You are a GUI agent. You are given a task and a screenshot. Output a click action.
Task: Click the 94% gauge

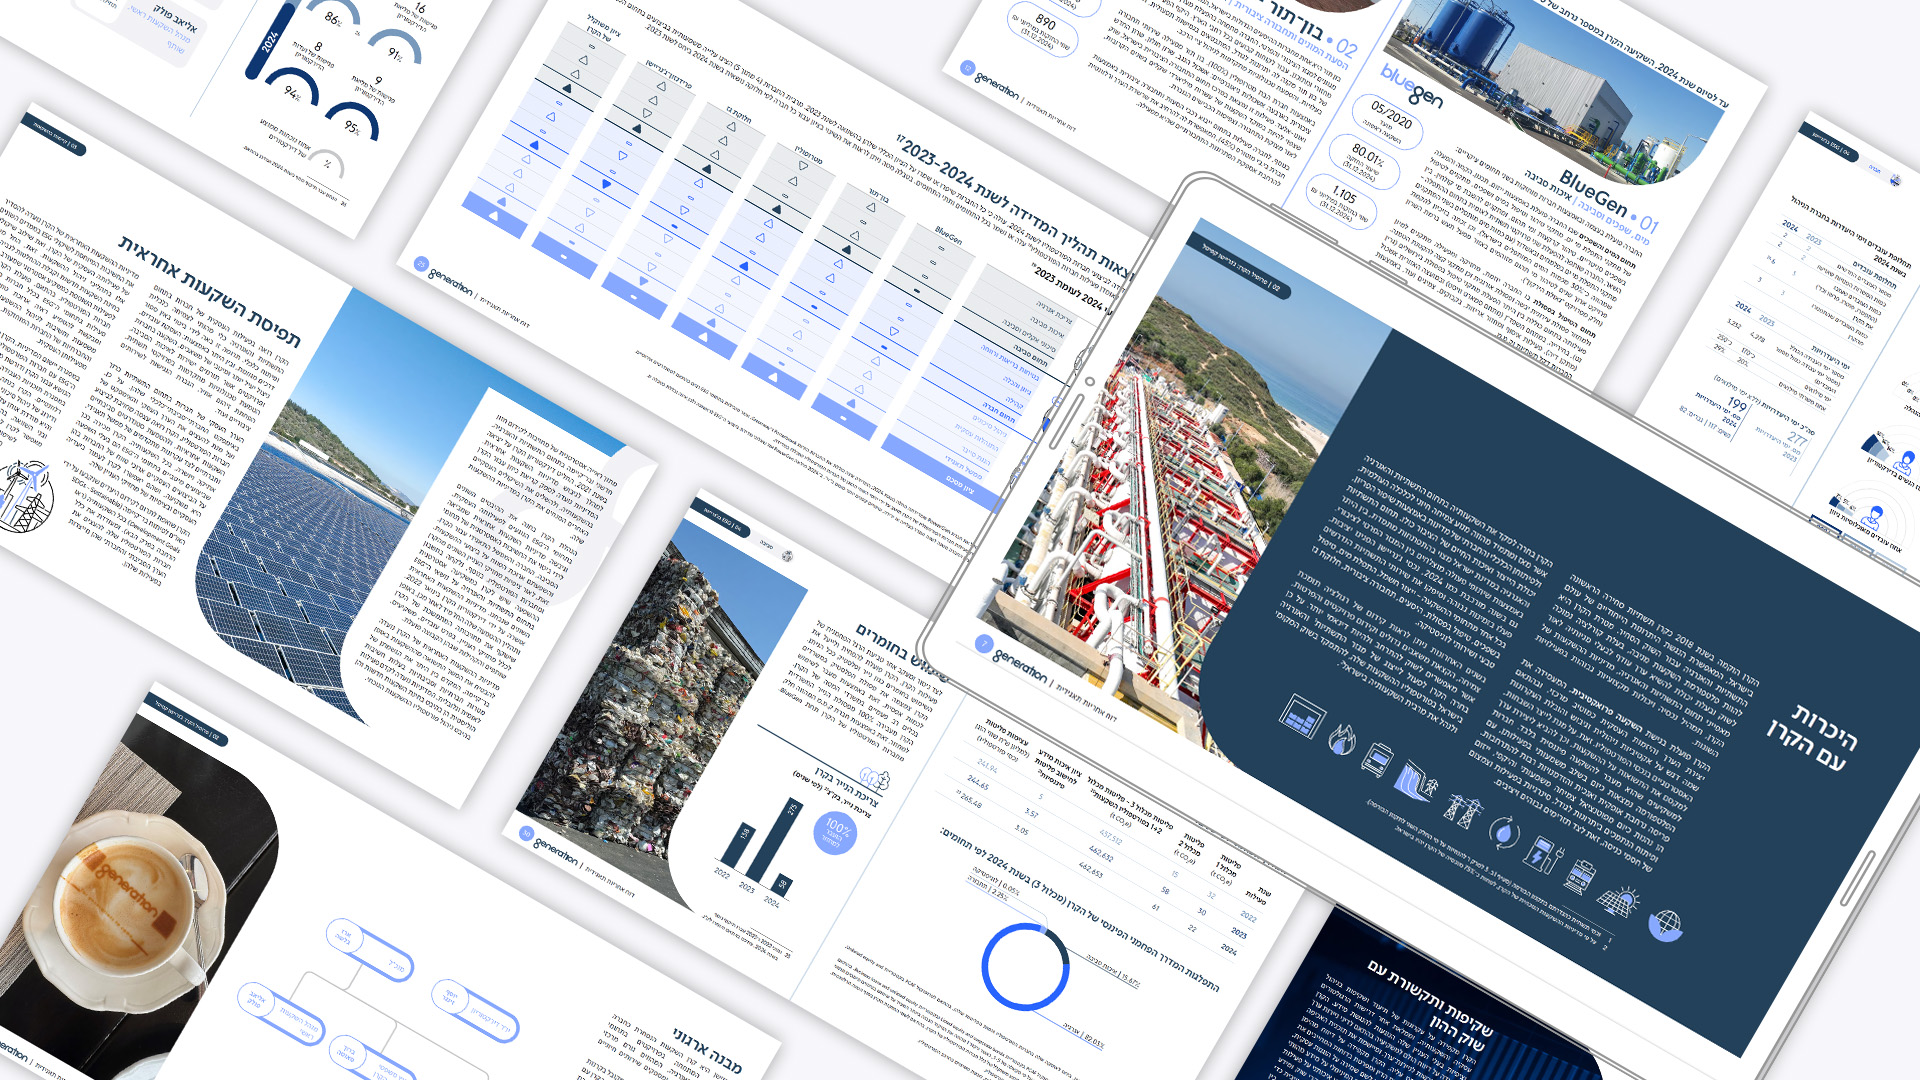coord(292,87)
